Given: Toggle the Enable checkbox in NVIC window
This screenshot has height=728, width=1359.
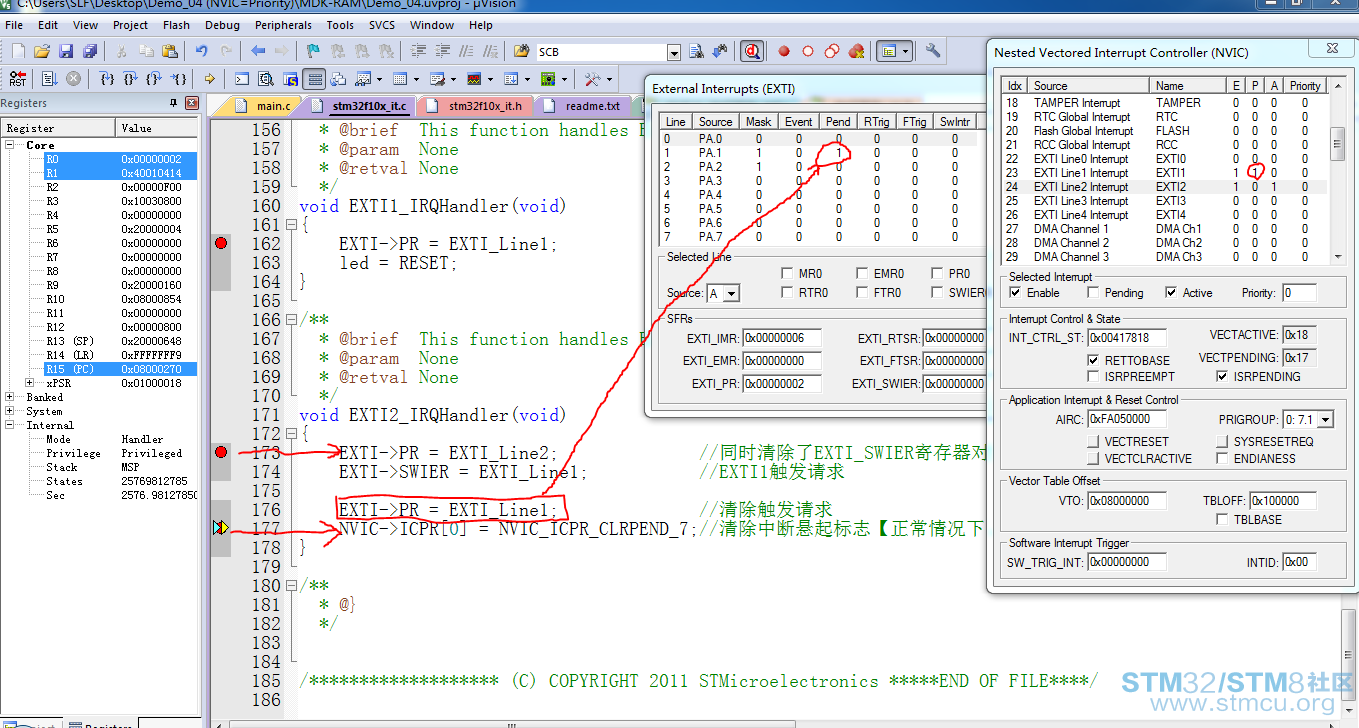Looking at the screenshot, I should tap(1016, 293).
